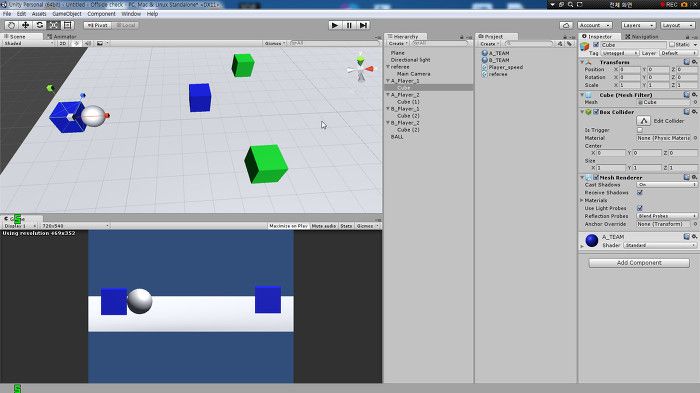This screenshot has height=393, width=700.
Task: Toggle the Cube active checkbox
Action: coord(596,45)
